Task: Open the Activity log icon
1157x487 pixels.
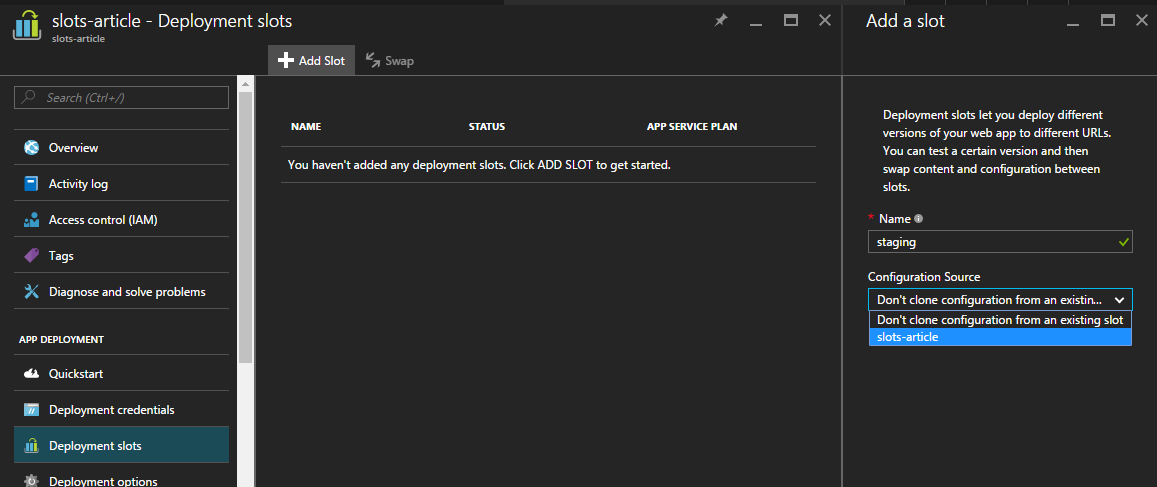Action: click(31, 184)
